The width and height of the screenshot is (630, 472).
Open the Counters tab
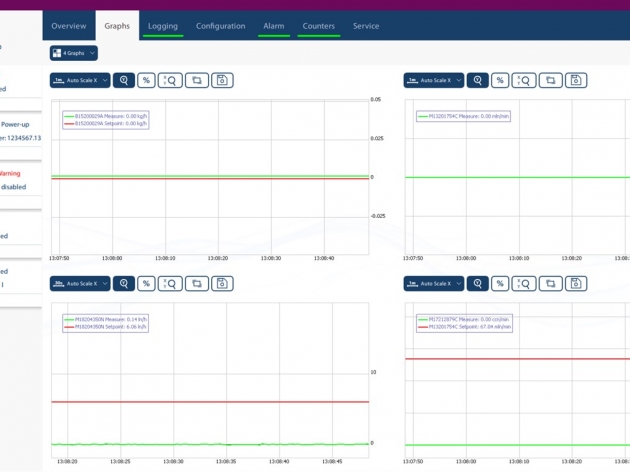click(x=318, y=26)
